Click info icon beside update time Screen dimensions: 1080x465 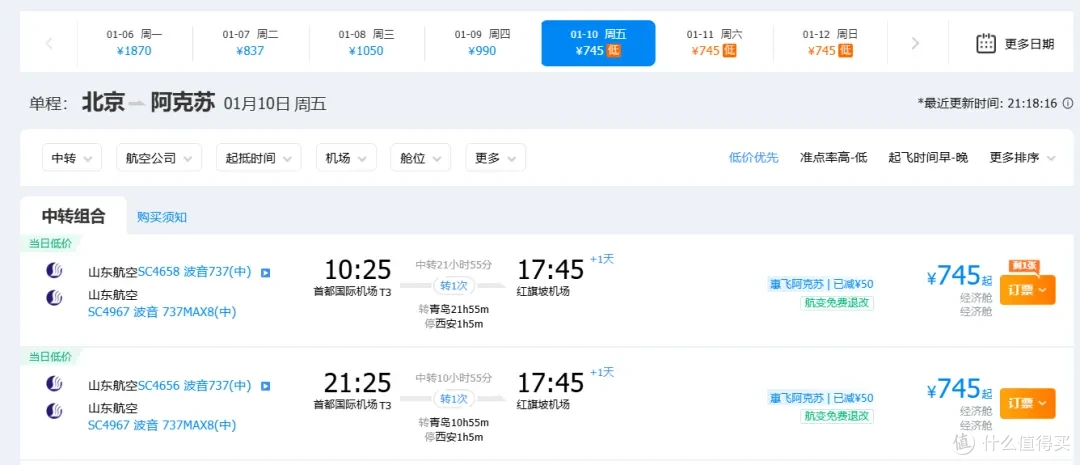click(x=1068, y=103)
